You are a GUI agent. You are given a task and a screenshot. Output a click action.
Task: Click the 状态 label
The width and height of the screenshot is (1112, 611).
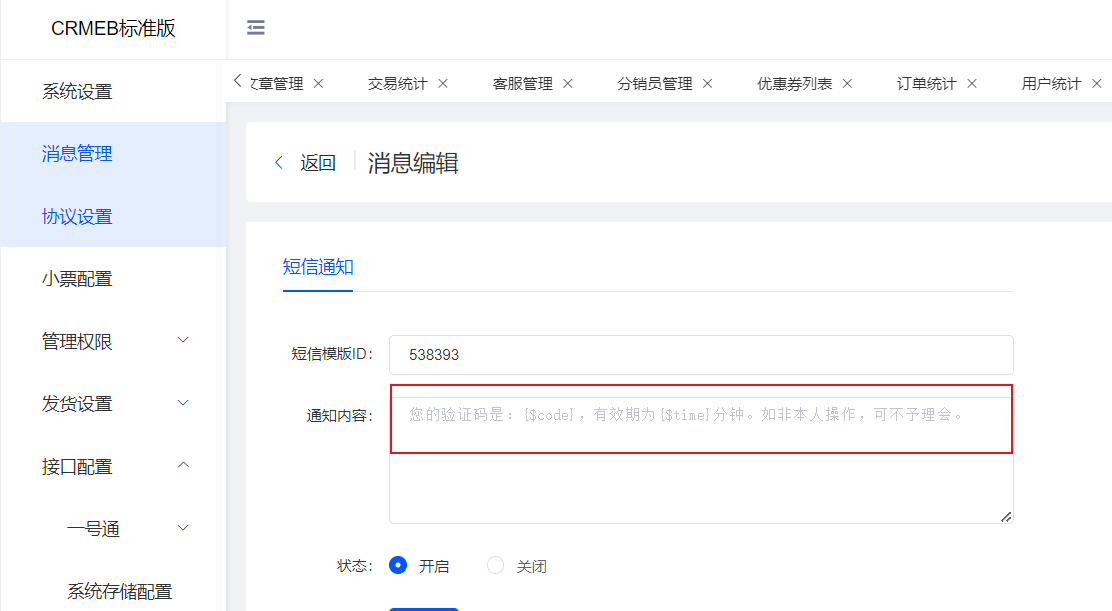coord(355,566)
